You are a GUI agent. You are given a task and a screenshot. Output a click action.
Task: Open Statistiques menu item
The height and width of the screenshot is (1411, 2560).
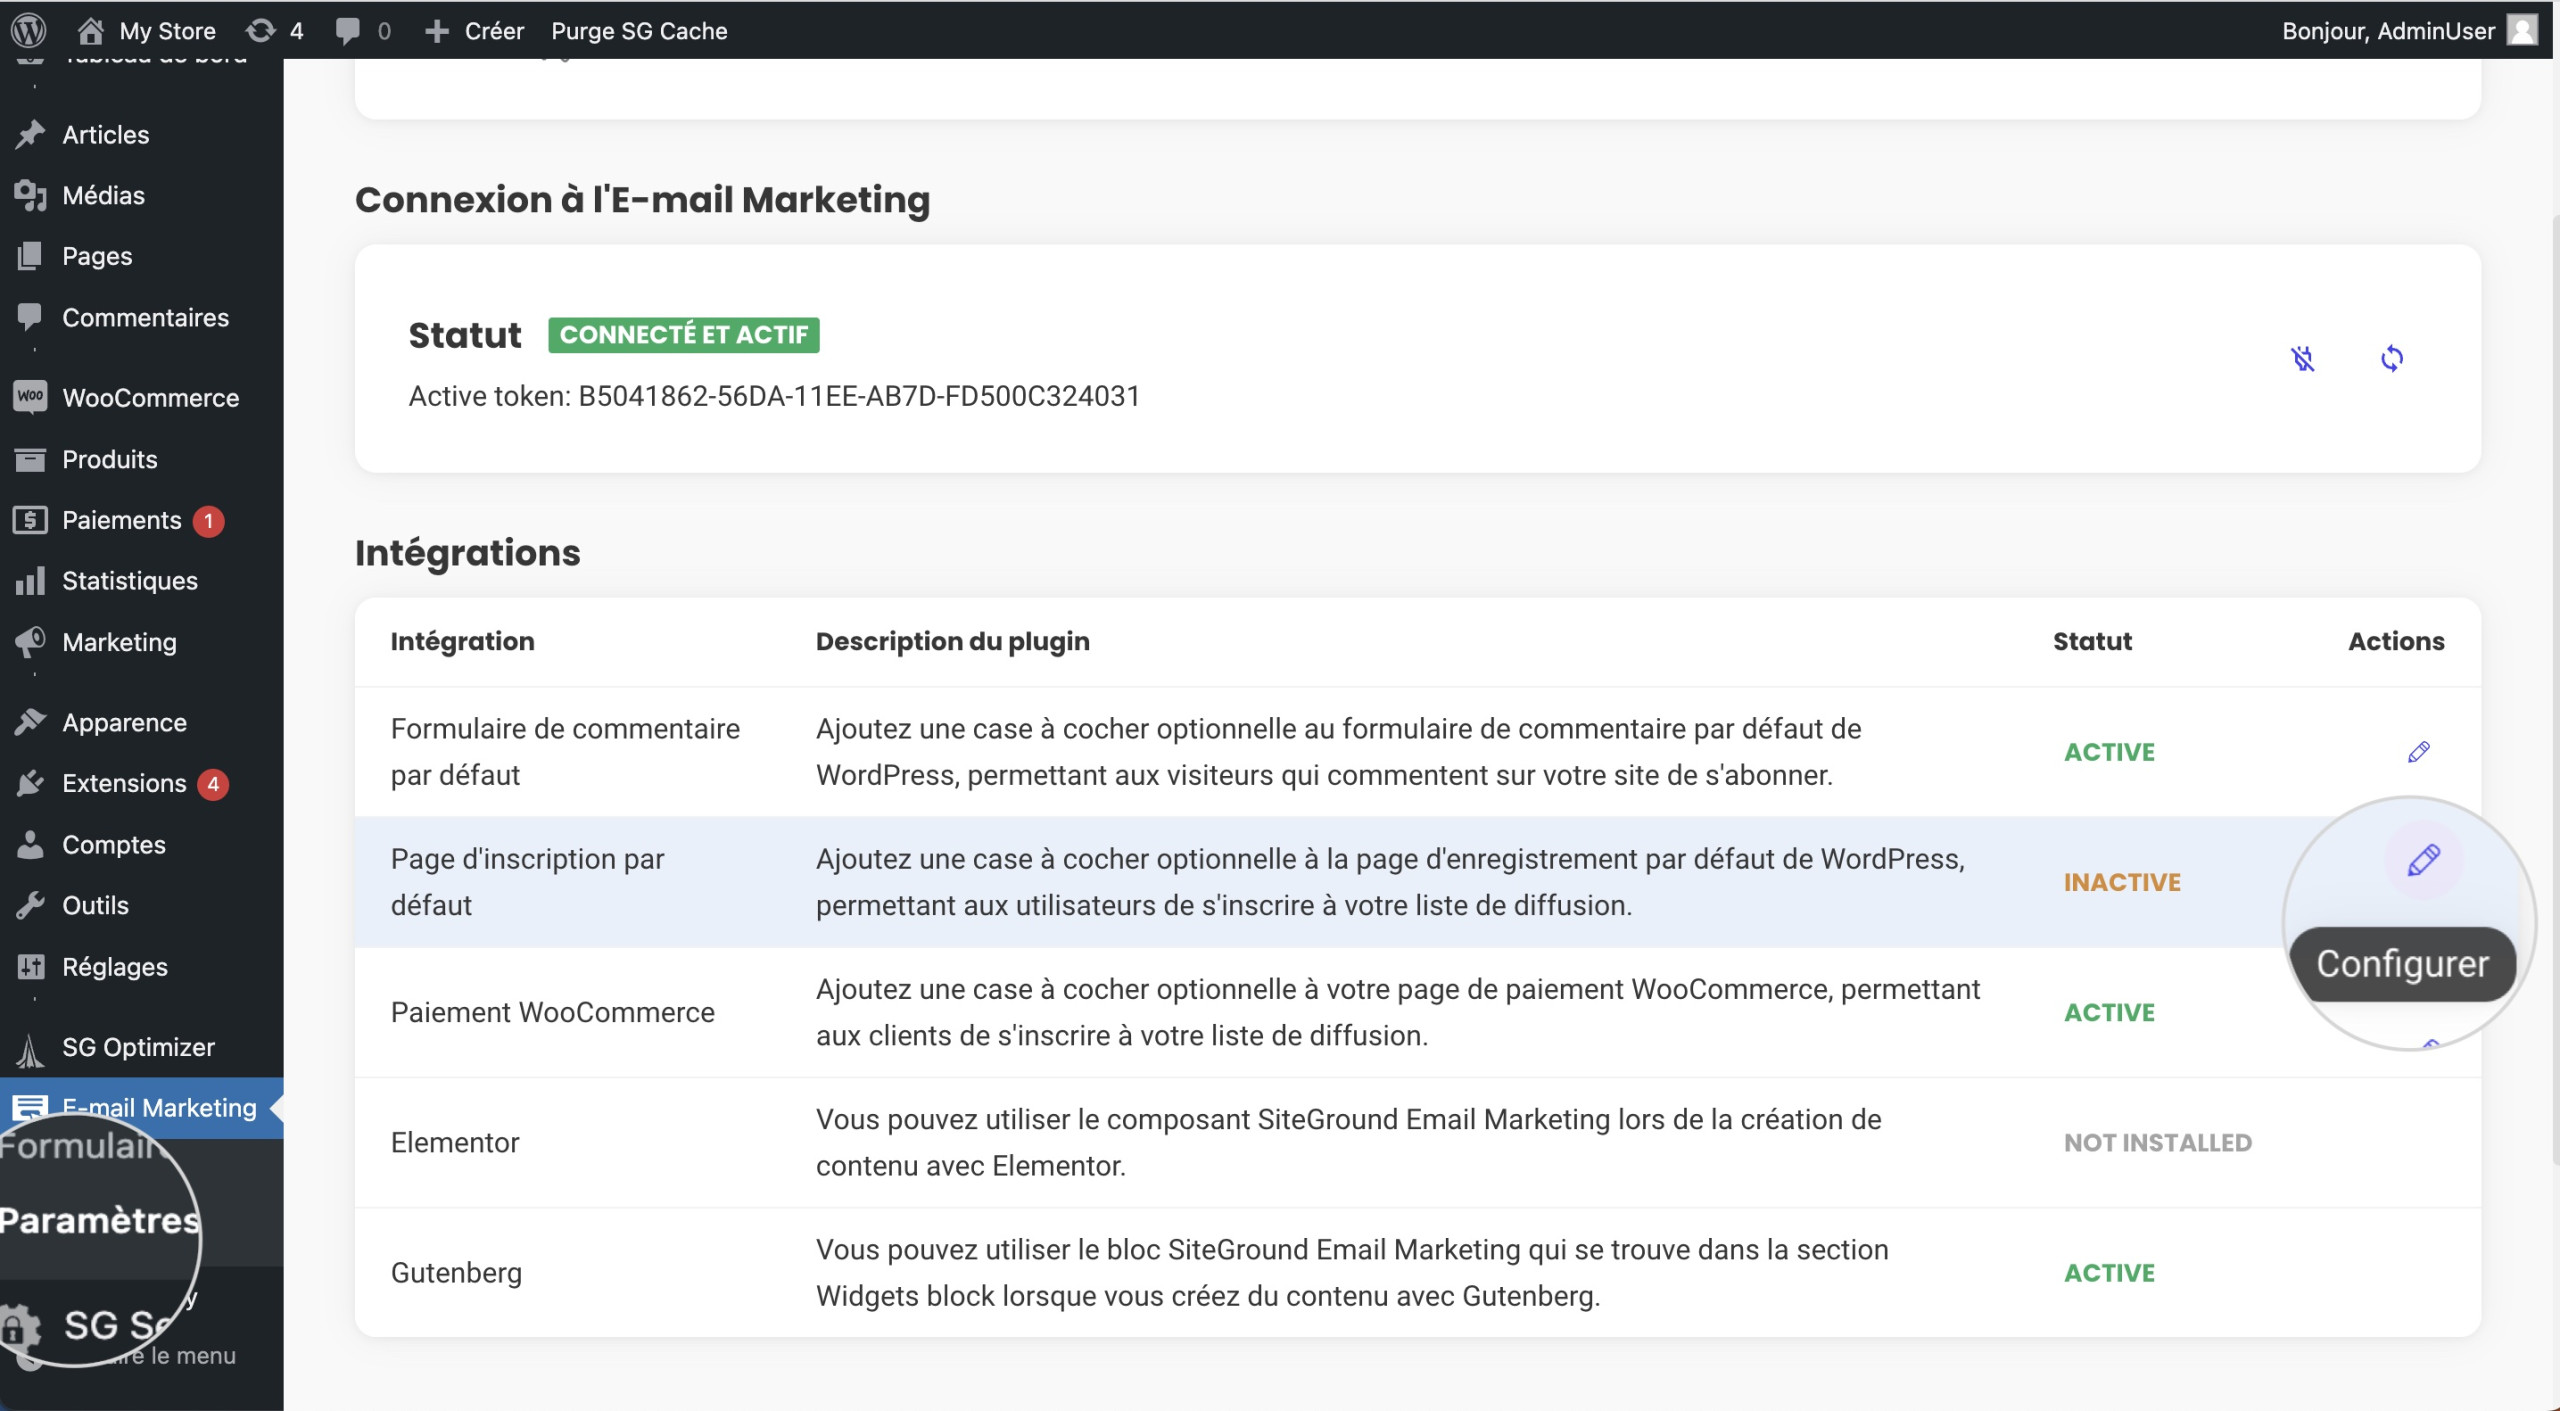click(130, 580)
